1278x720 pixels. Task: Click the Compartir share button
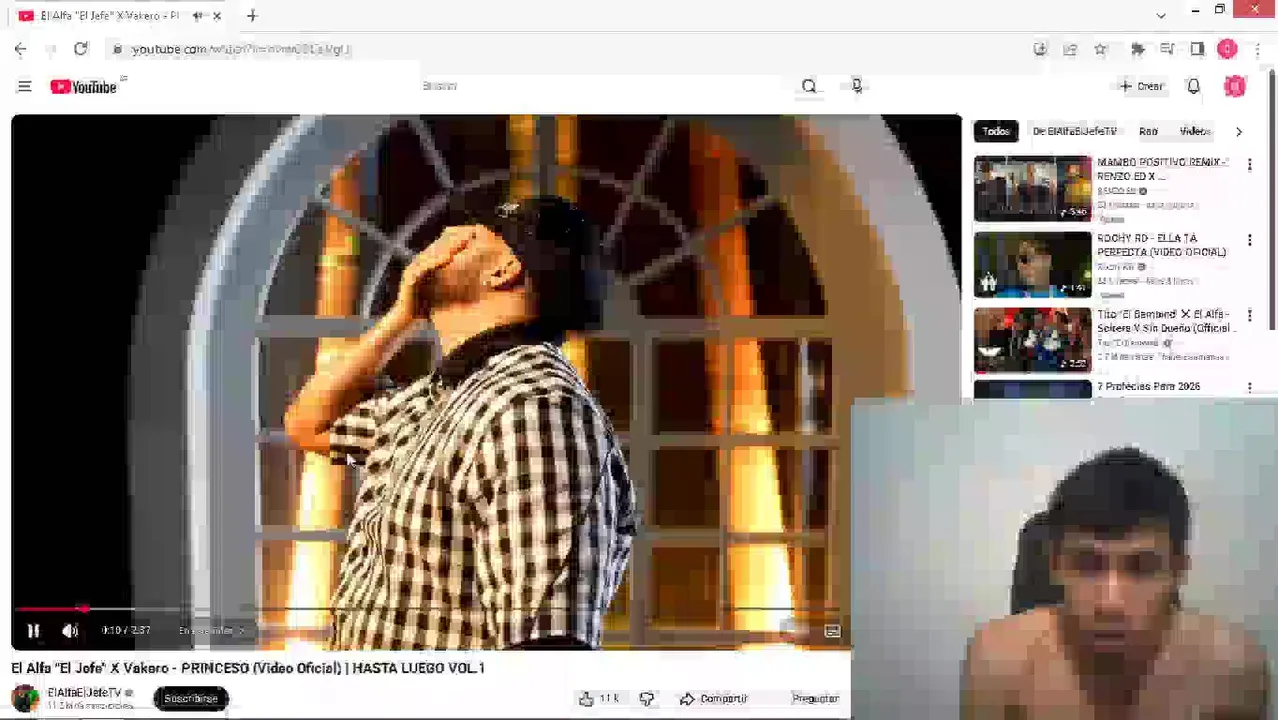(714, 698)
